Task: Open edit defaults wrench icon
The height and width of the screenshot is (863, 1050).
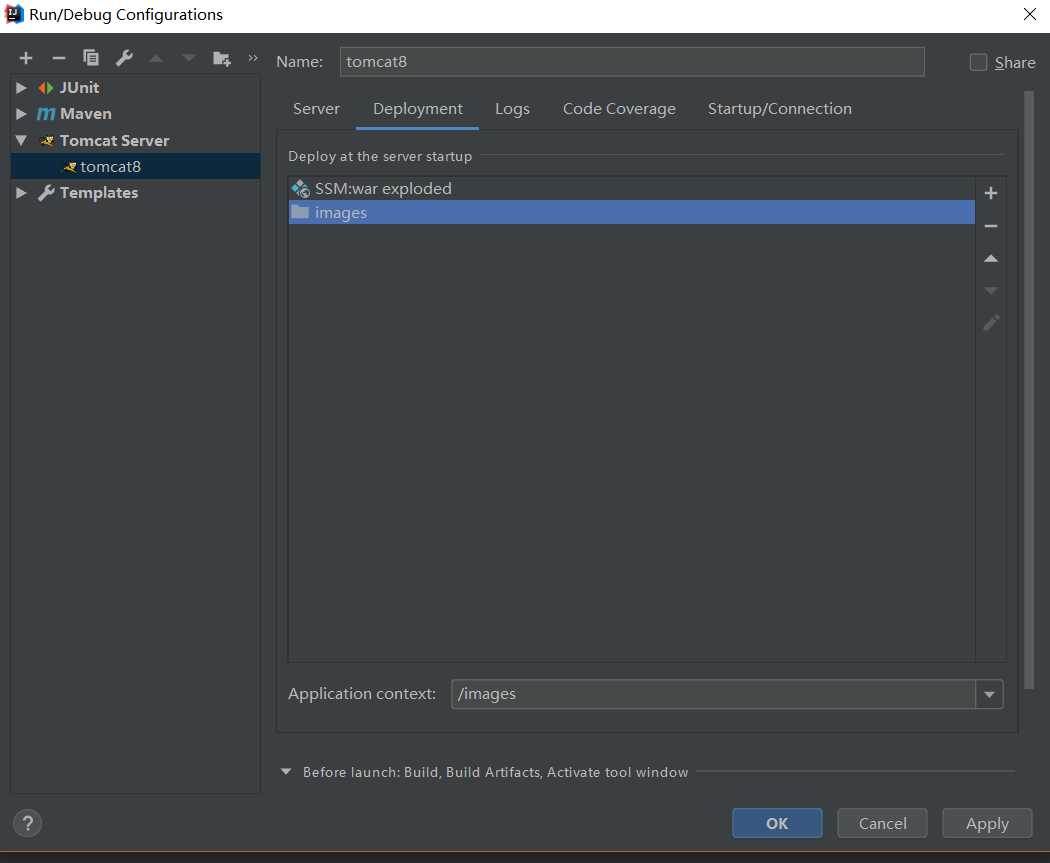Action: (124, 58)
